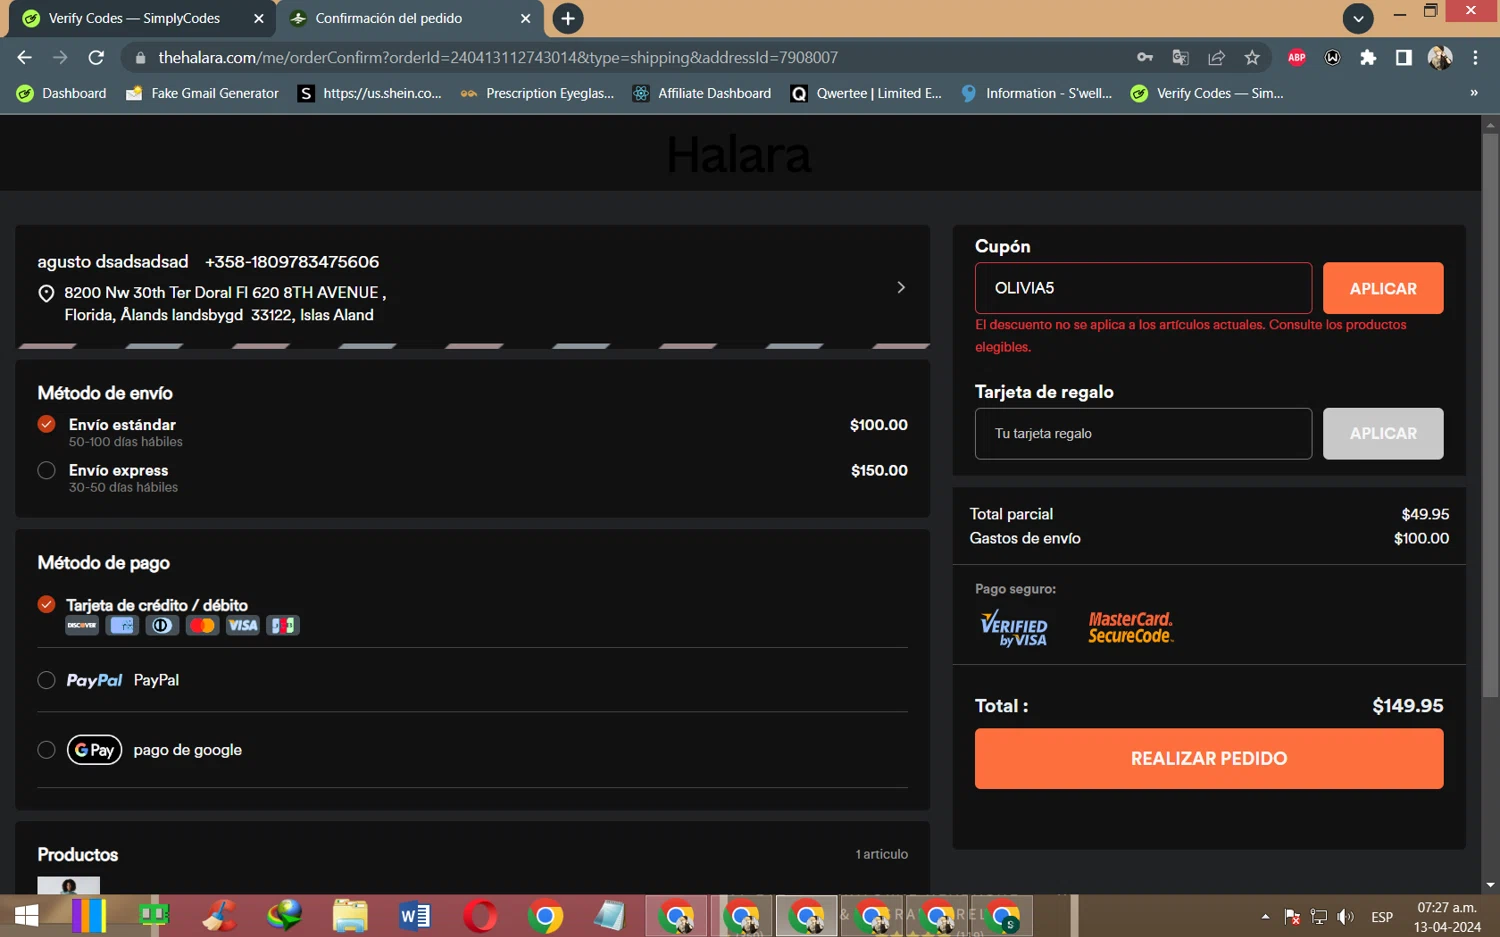Open the us.shein.co... bookmark
Image resolution: width=1500 pixels, height=937 pixels.
[370, 93]
